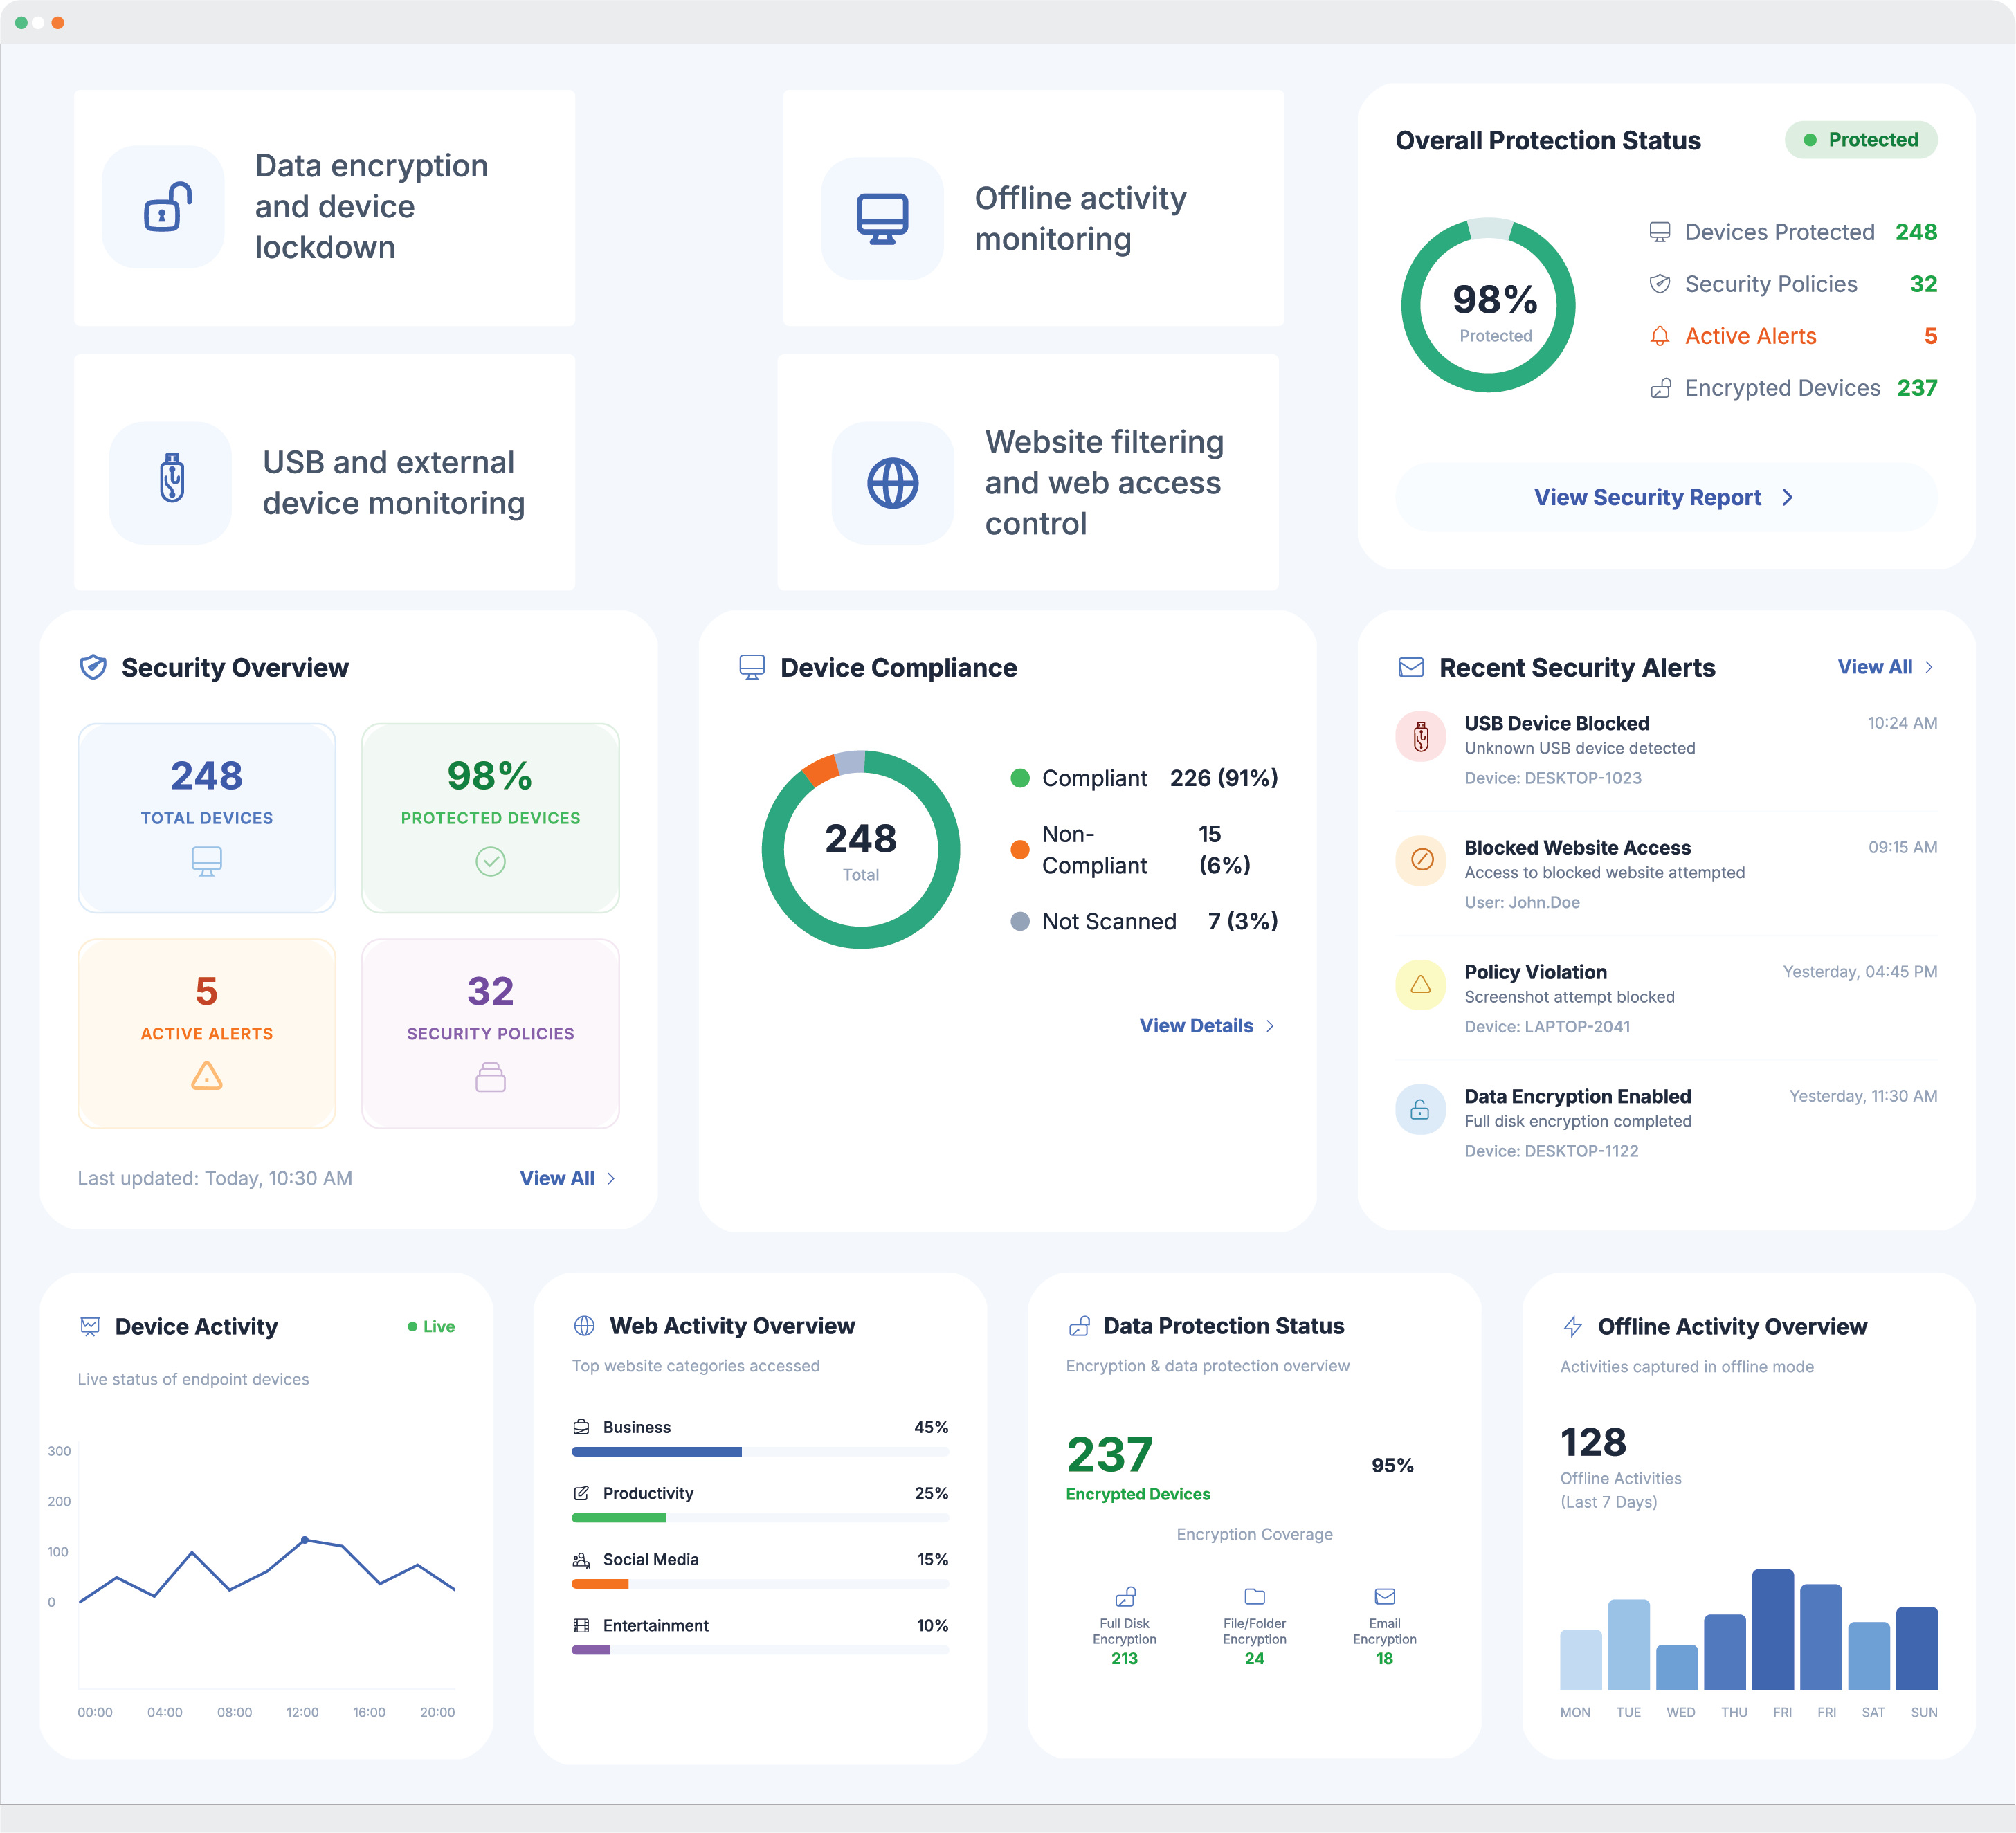Click the Devices Protected monitor icon

click(1659, 232)
